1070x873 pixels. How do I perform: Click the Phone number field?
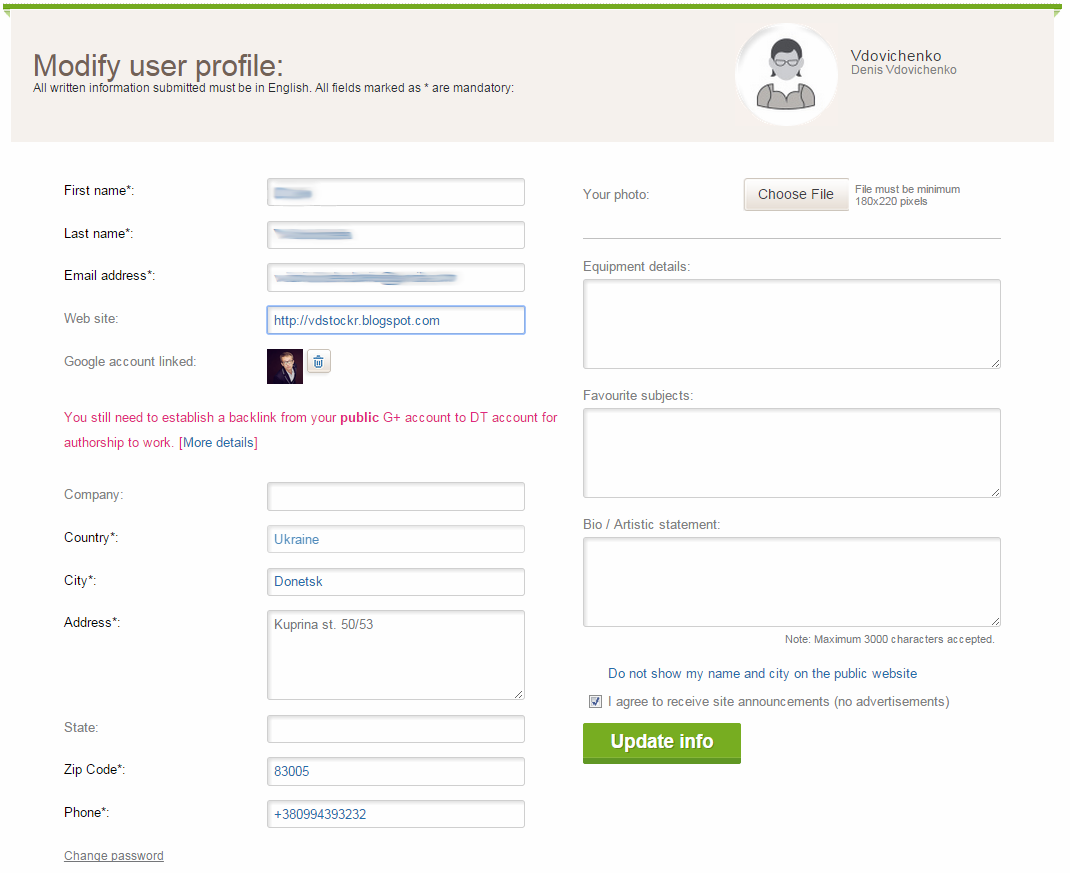(x=396, y=814)
